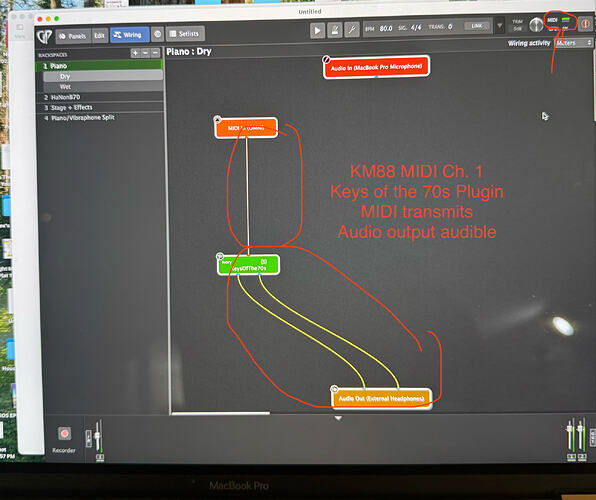The height and width of the screenshot is (500, 596).
Task: Select the Dry variation
Action: click(x=103, y=76)
